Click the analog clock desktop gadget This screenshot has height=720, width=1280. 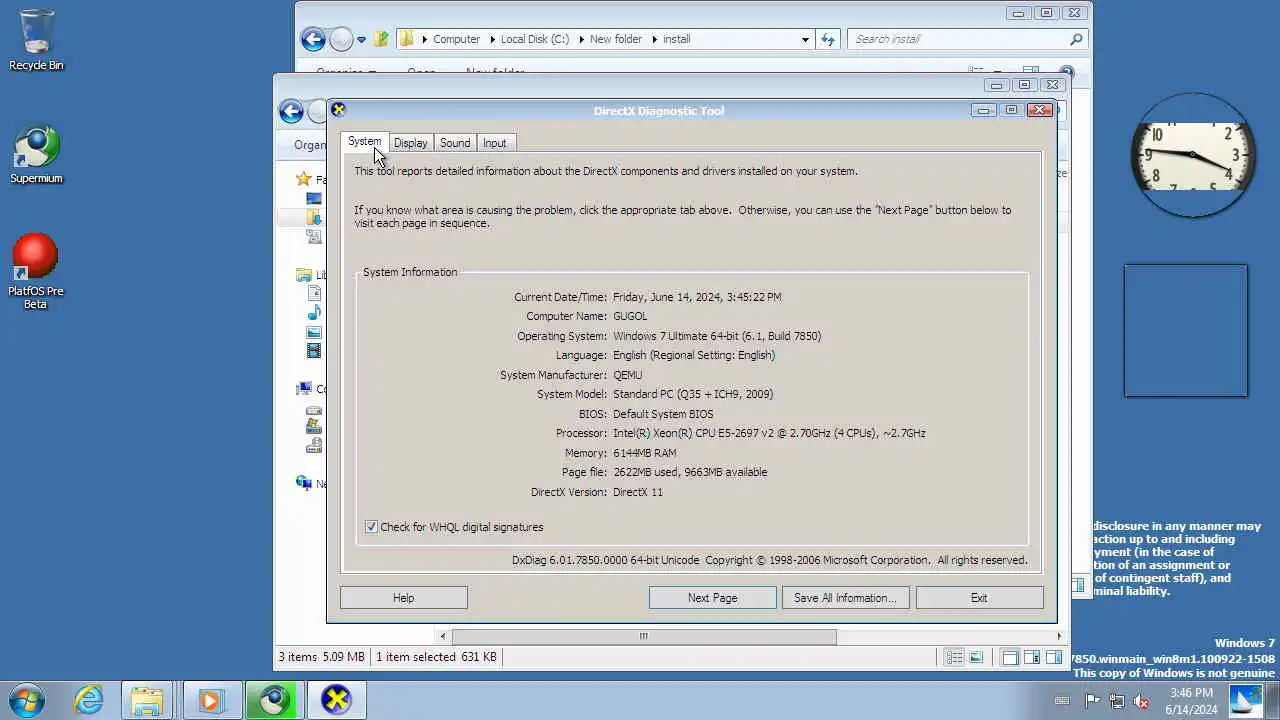click(1192, 155)
